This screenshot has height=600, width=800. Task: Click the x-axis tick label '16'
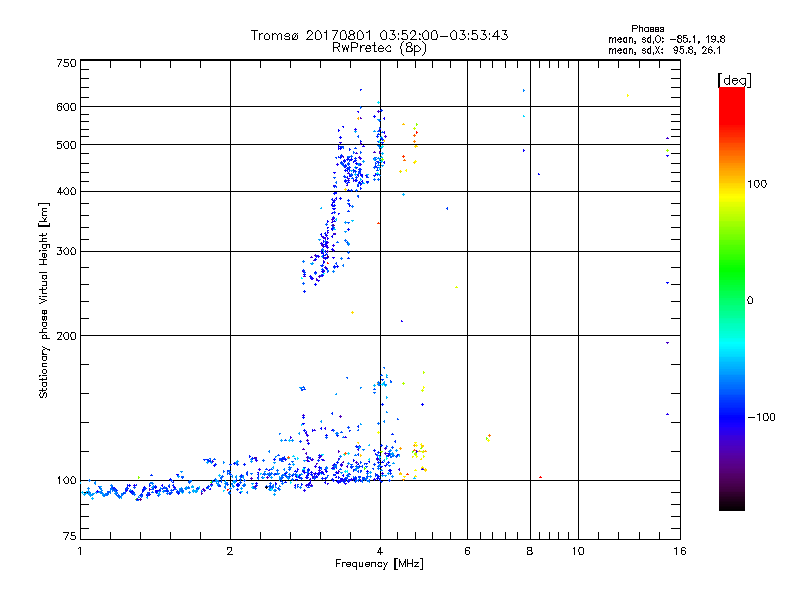coord(680,551)
